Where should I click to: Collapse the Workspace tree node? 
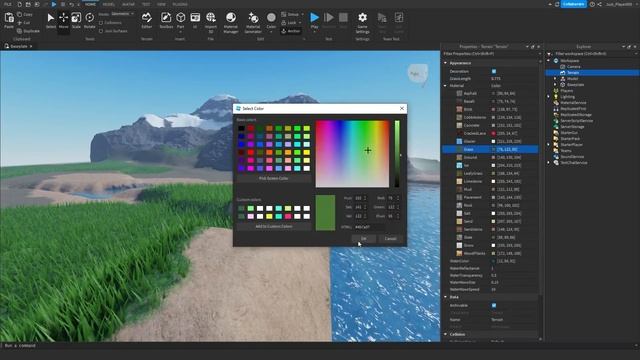coord(549,60)
